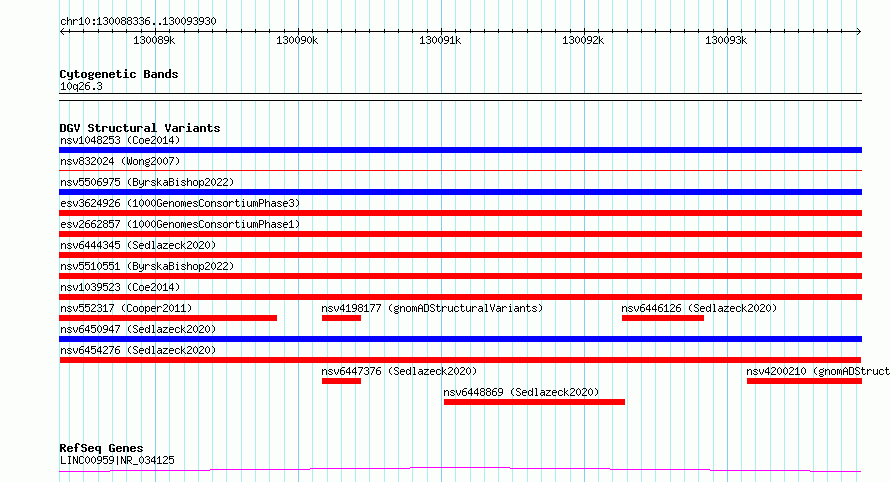This screenshot has width=890, height=482.
Task: Select the red bar under nsv4200210
Action: (x=804, y=381)
